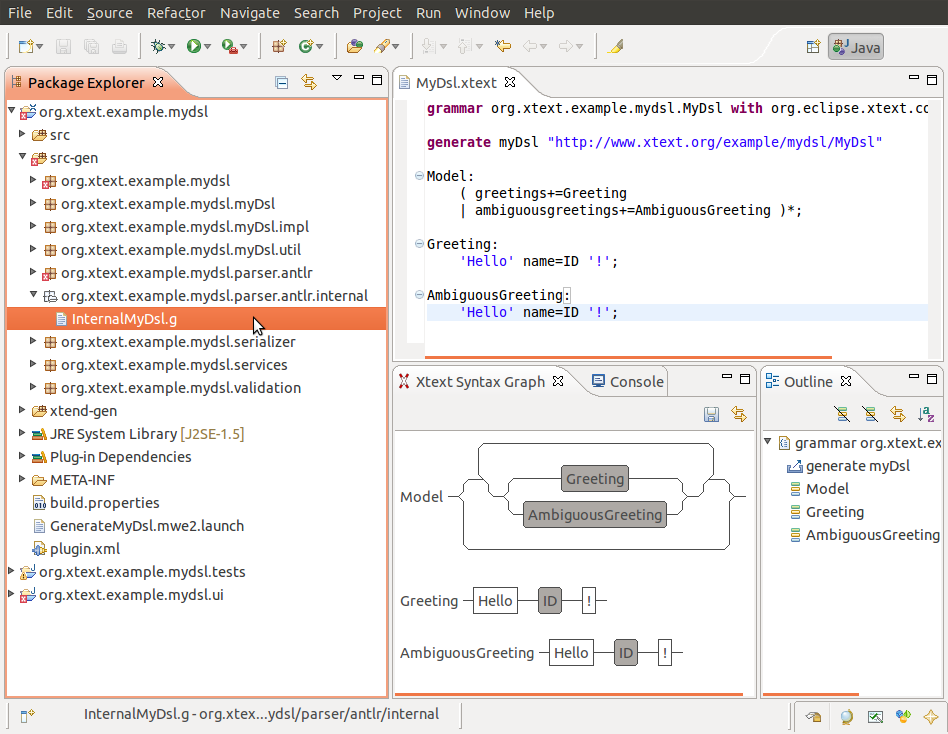This screenshot has height=734, width=948.
Task: Click Collapse All icon in Package Explorer
Action: click(282, 82)
